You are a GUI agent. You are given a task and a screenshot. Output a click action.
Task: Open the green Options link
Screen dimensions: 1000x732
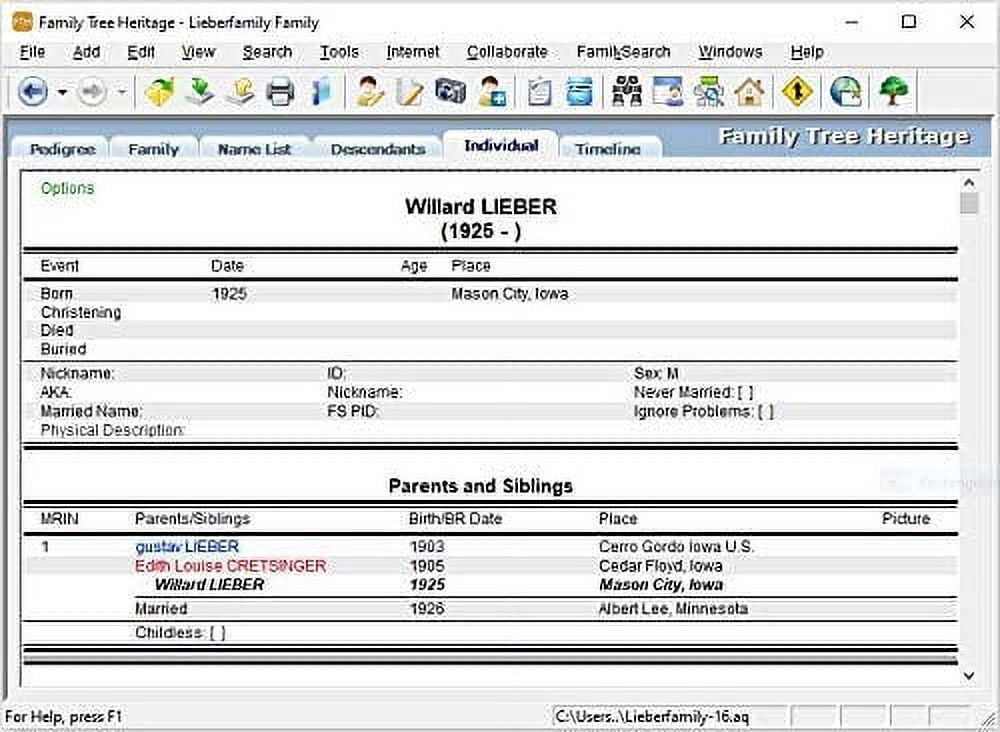[67, 188]
